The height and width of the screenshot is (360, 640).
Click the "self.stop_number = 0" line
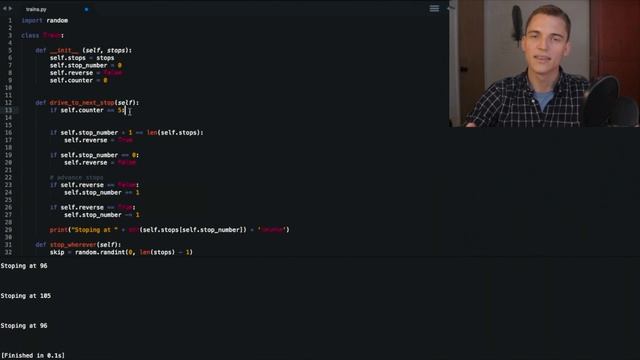[x=86, y=65]
